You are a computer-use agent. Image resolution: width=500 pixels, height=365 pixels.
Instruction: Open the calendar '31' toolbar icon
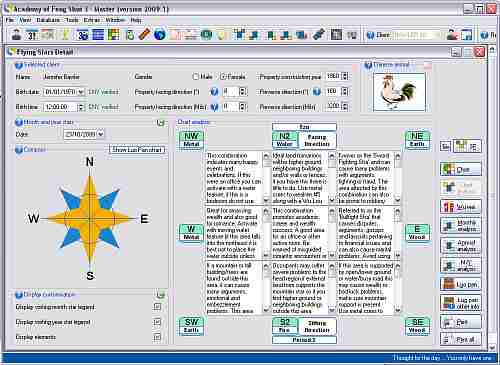[32, 34]
